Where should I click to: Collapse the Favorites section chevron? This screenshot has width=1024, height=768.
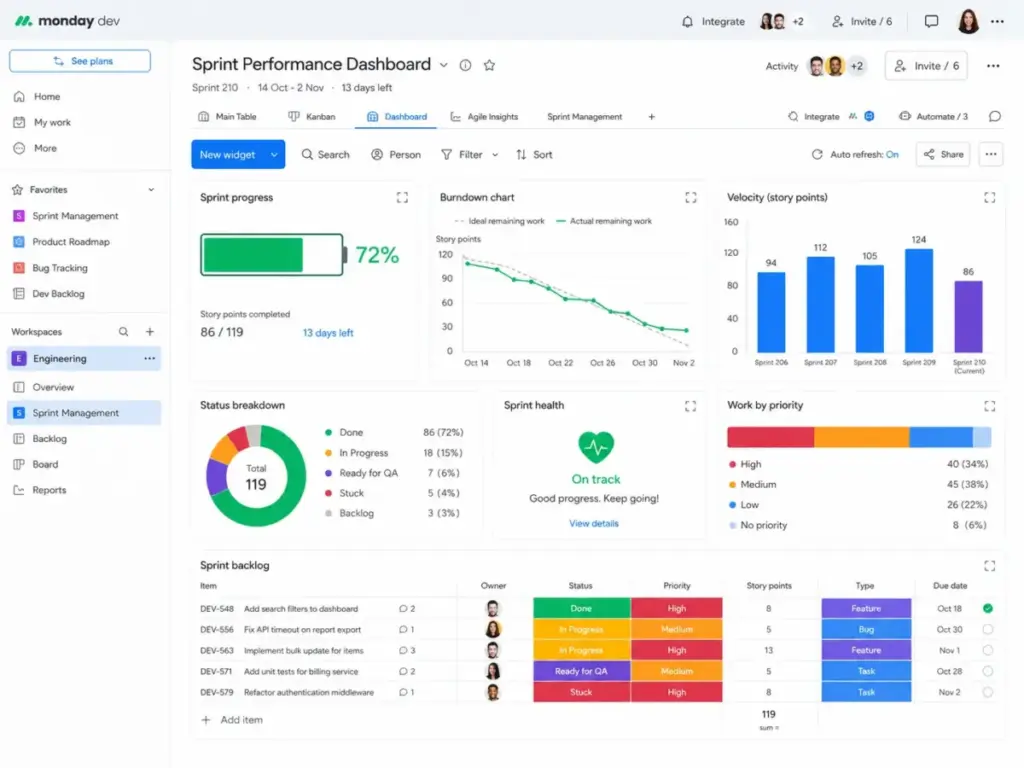pyautogui.click(x=151, y=190)
